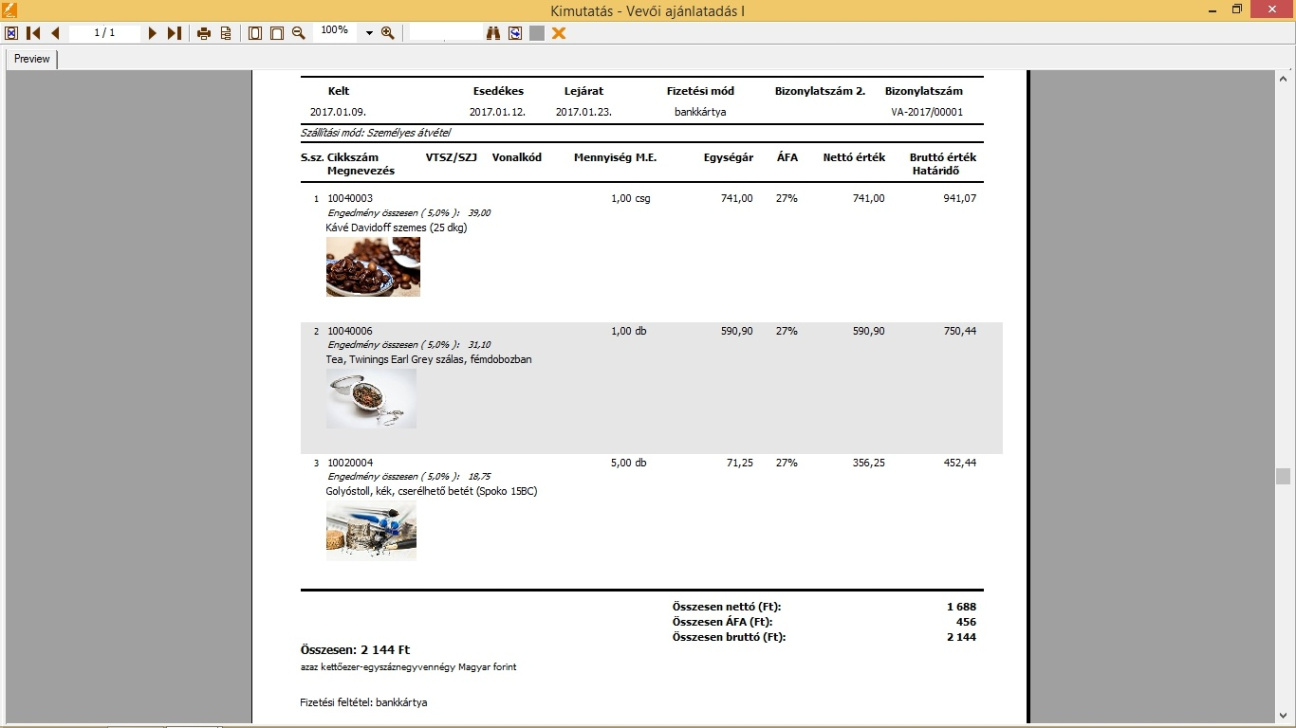Refresh the report preview
1296x728 pixels.
(x=515, y=33)
